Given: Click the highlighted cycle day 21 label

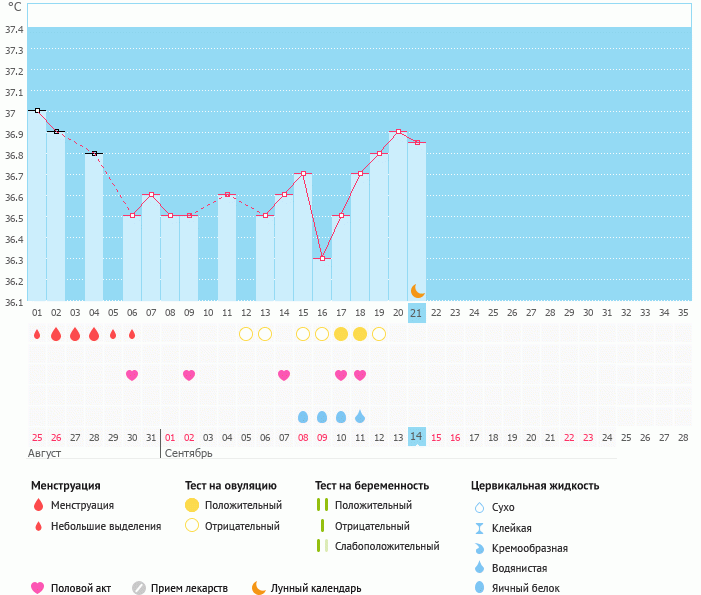Looking at the screenshot, I should [417, 312].
